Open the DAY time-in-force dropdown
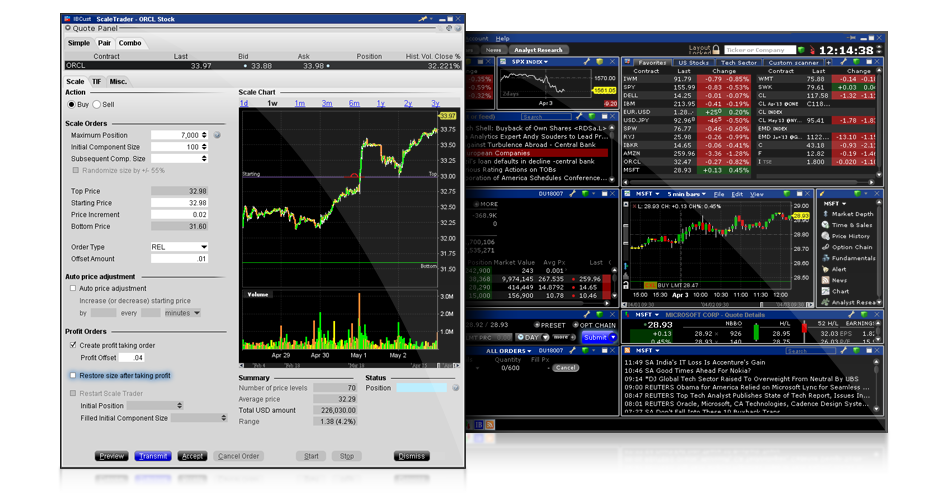 pyautogui.click(x=532, y=337)
